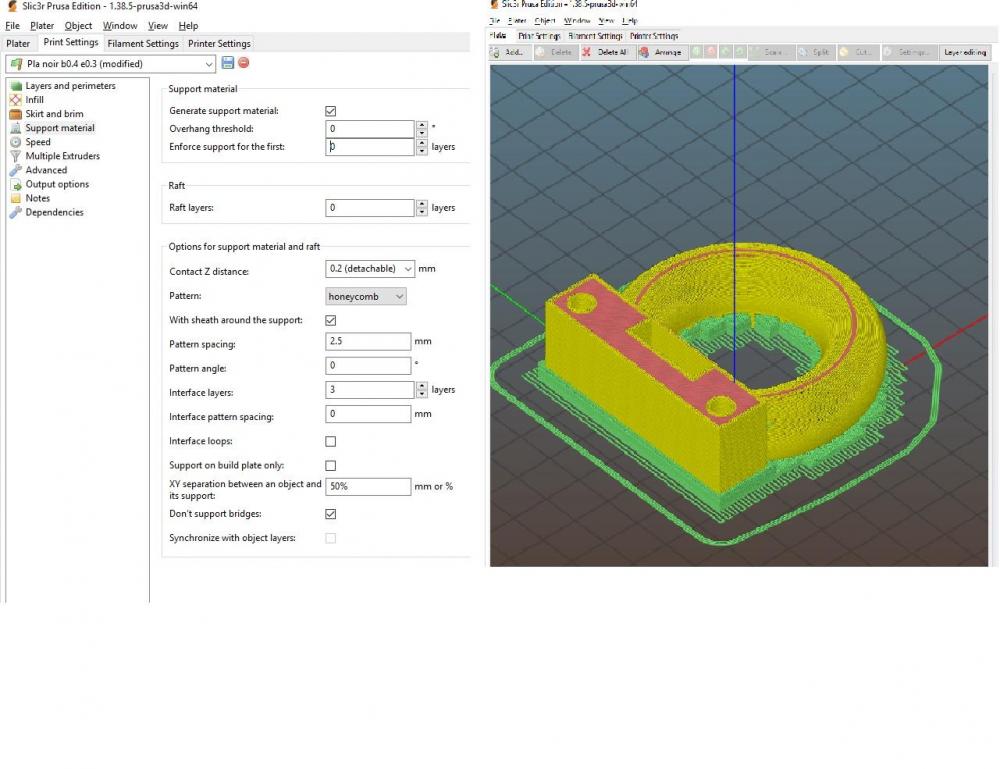Open the Object menu
1000x769 pixels.
pyautogui.click(x=78, y=26)
